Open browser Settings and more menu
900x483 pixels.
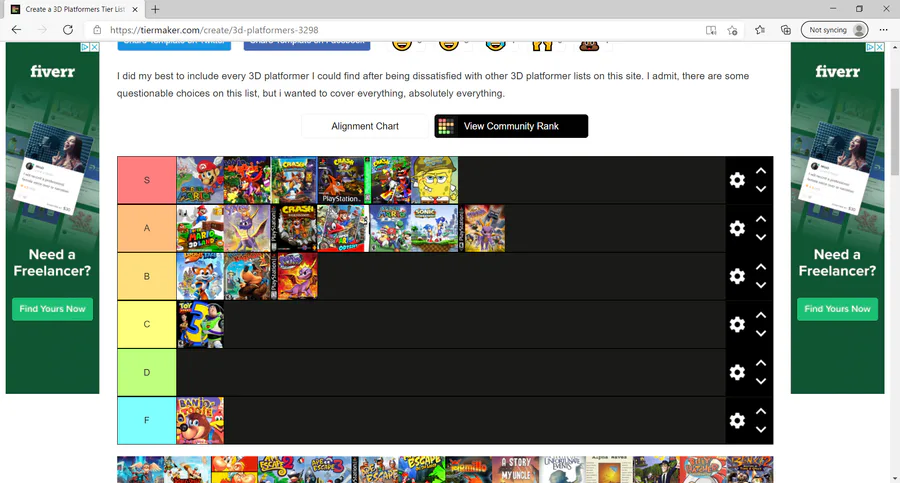click(x=883, y=30)
